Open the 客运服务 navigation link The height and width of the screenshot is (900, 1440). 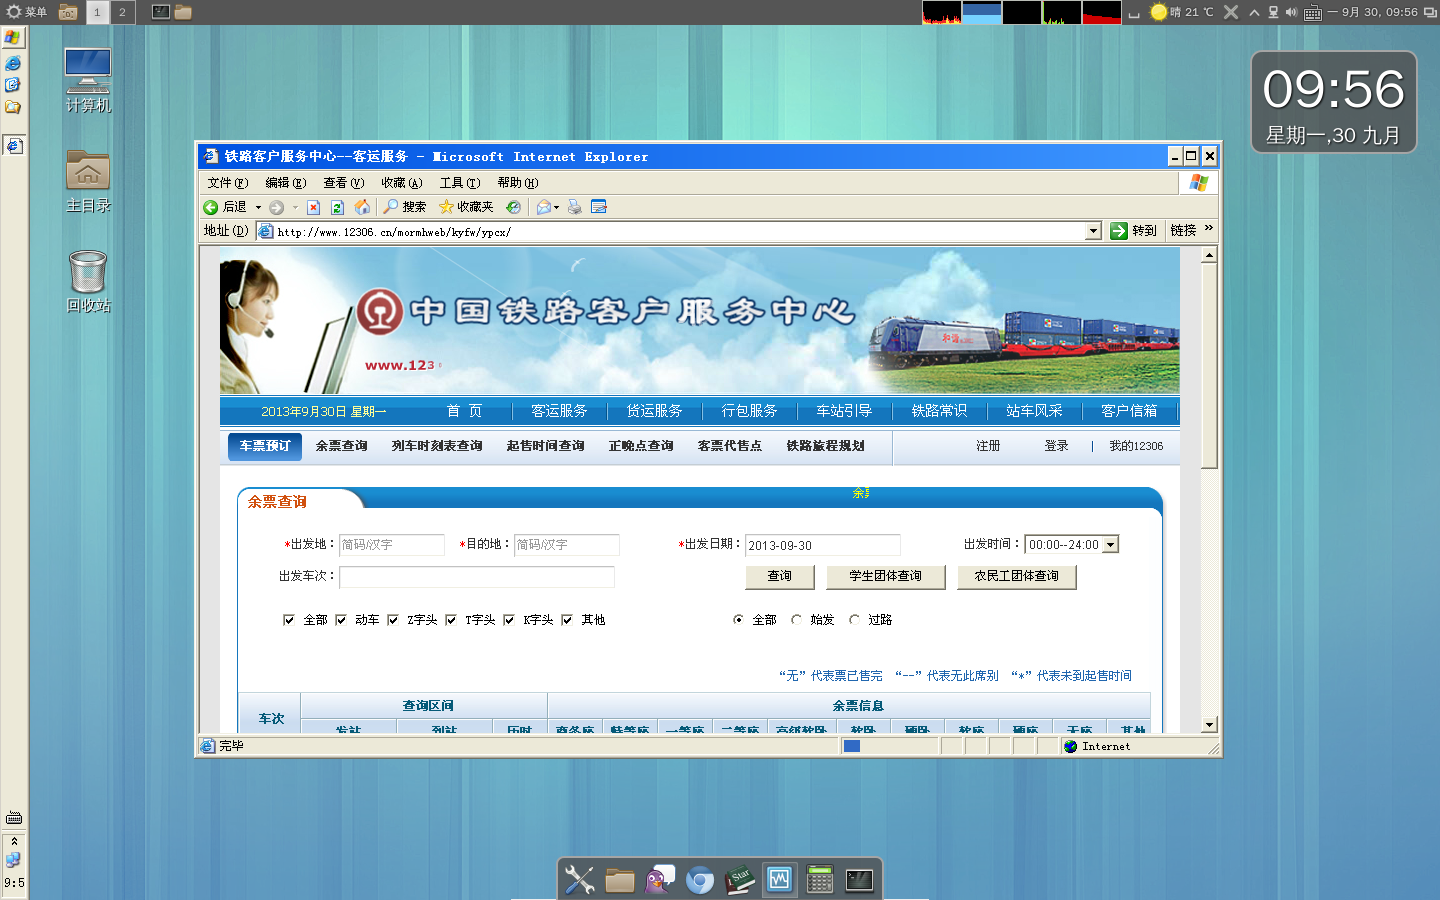[560, 411]
